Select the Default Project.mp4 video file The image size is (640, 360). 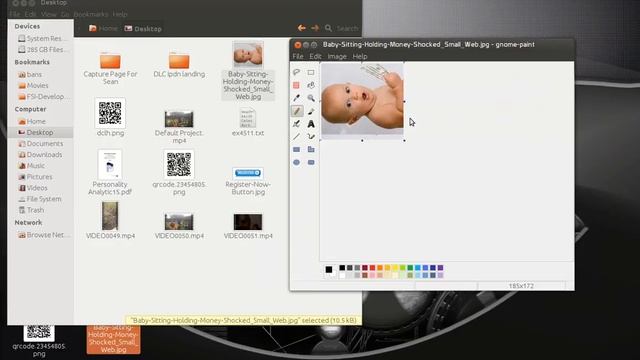click(179, 127)
